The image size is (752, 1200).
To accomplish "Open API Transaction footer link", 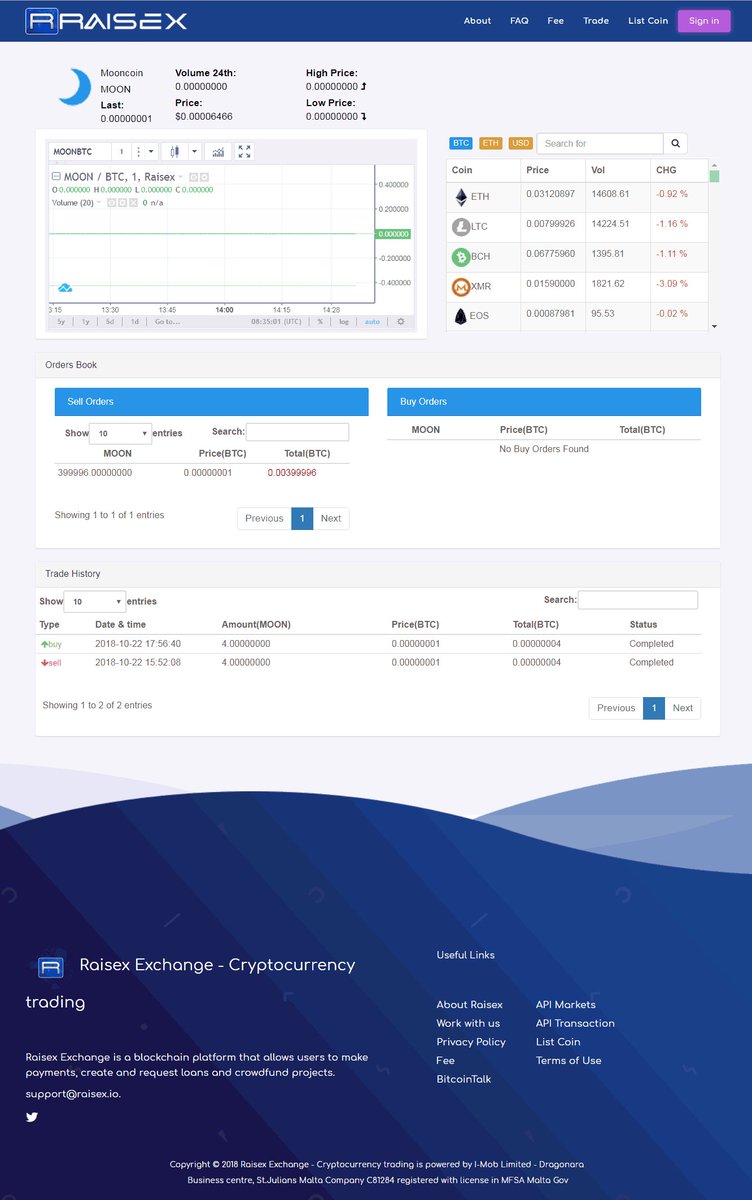I will click(x=575, y=1023).
